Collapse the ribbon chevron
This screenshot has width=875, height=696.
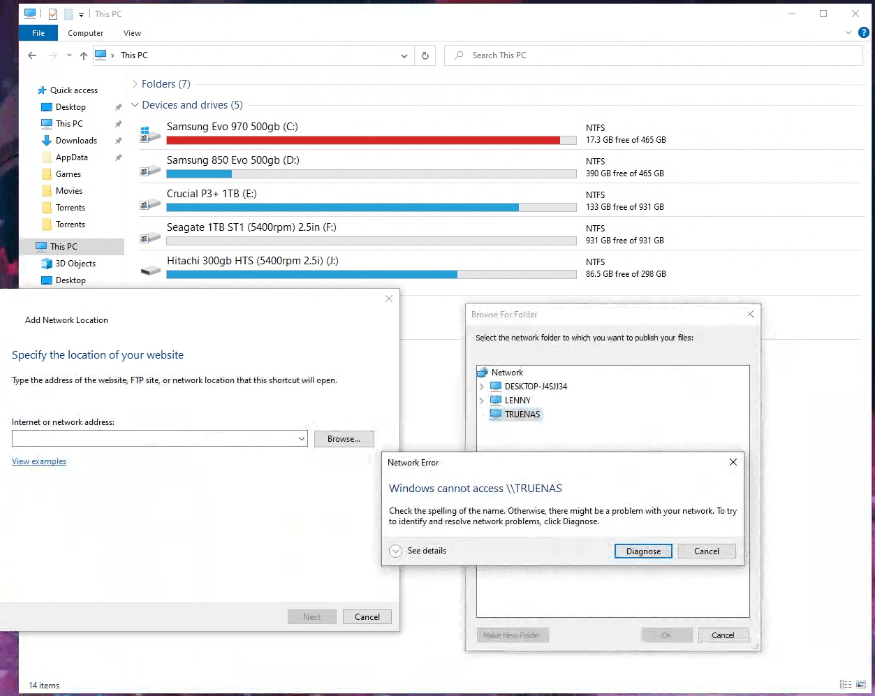click(x=848, y=33)
